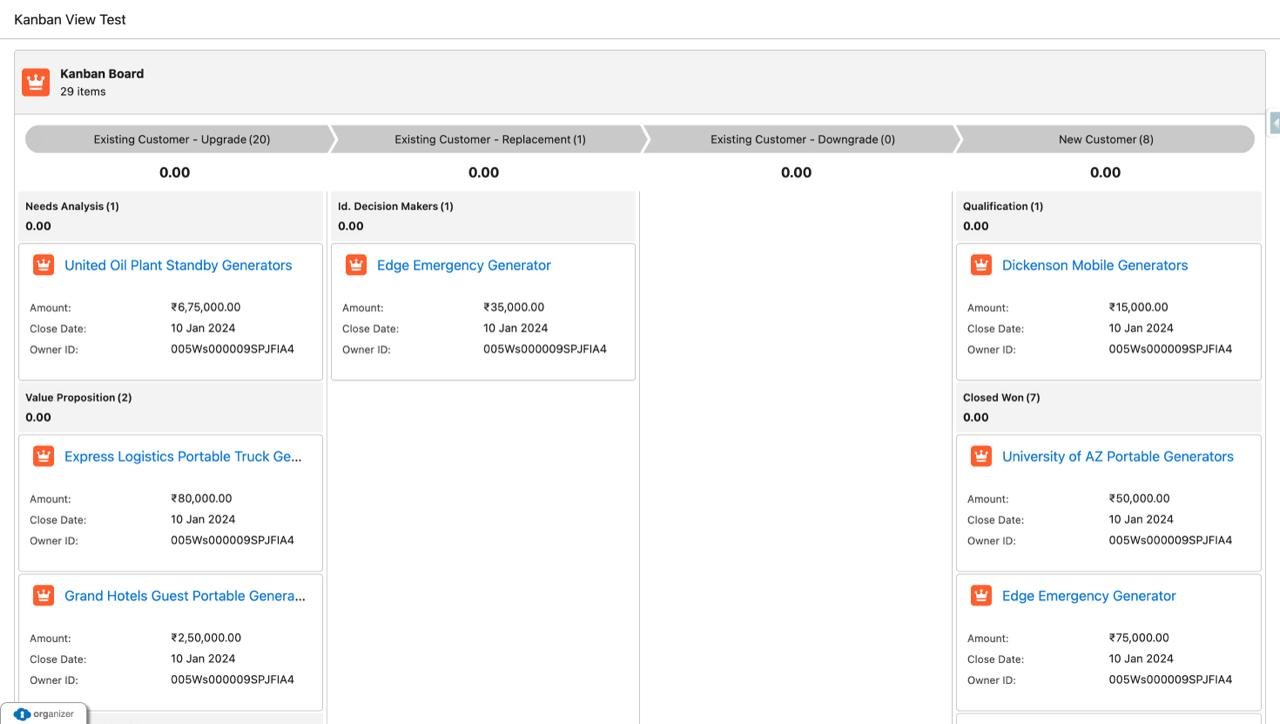The height and width of the screenshot is (724, 1280).
Task: Open the Dickenson Mobile Generators opportunity
Action: [1094, 265]
